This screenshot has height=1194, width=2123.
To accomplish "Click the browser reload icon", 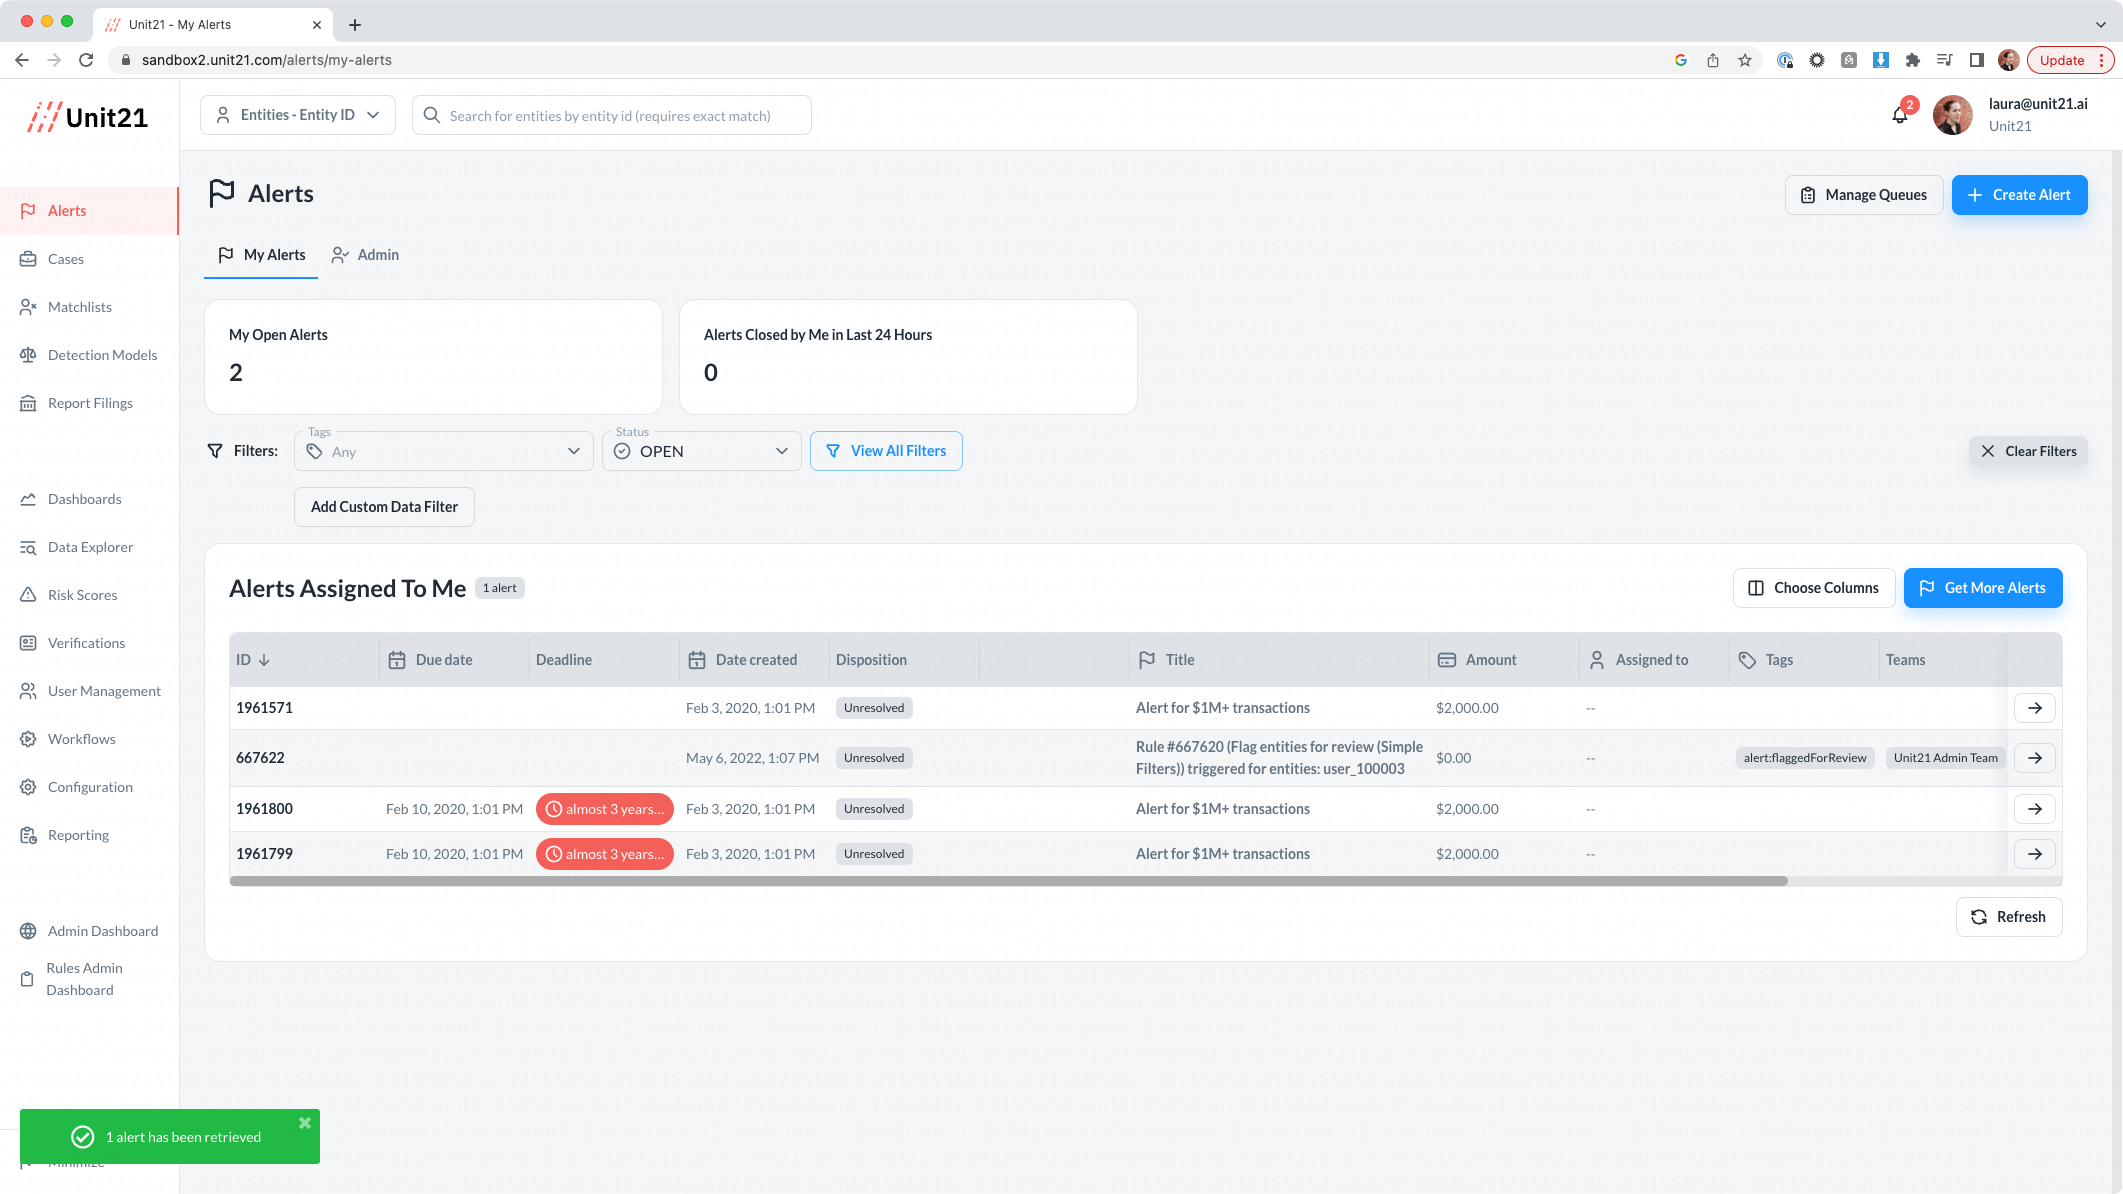I will pos(86,60).
